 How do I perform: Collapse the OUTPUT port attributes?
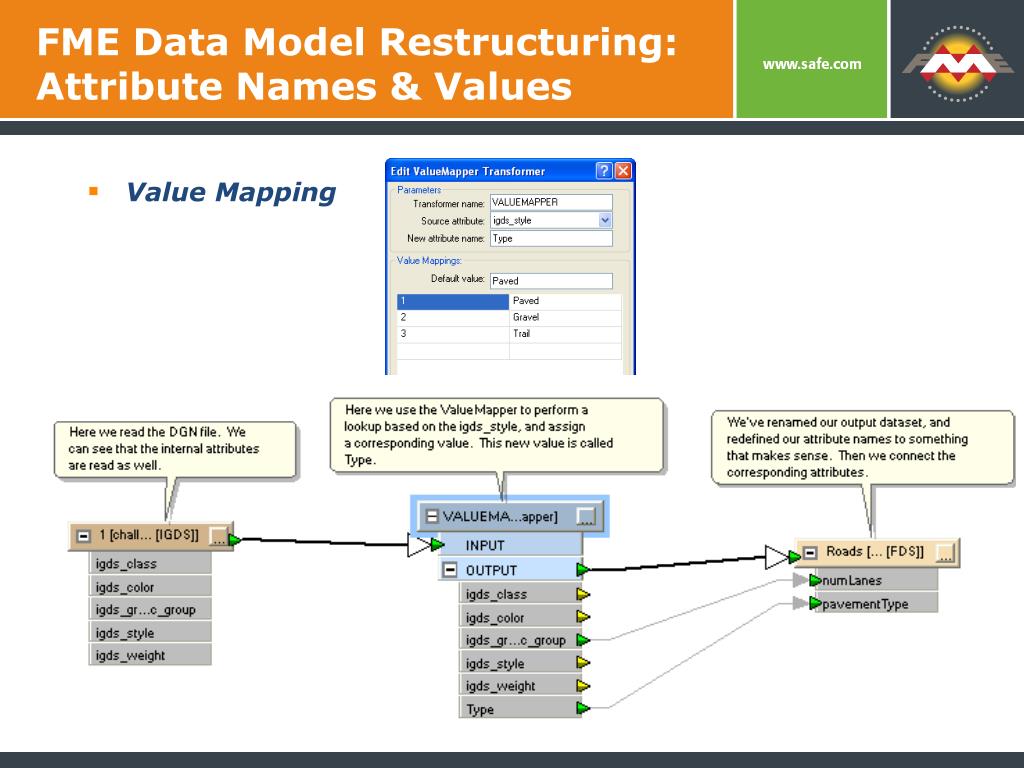(x=450, y=570)
